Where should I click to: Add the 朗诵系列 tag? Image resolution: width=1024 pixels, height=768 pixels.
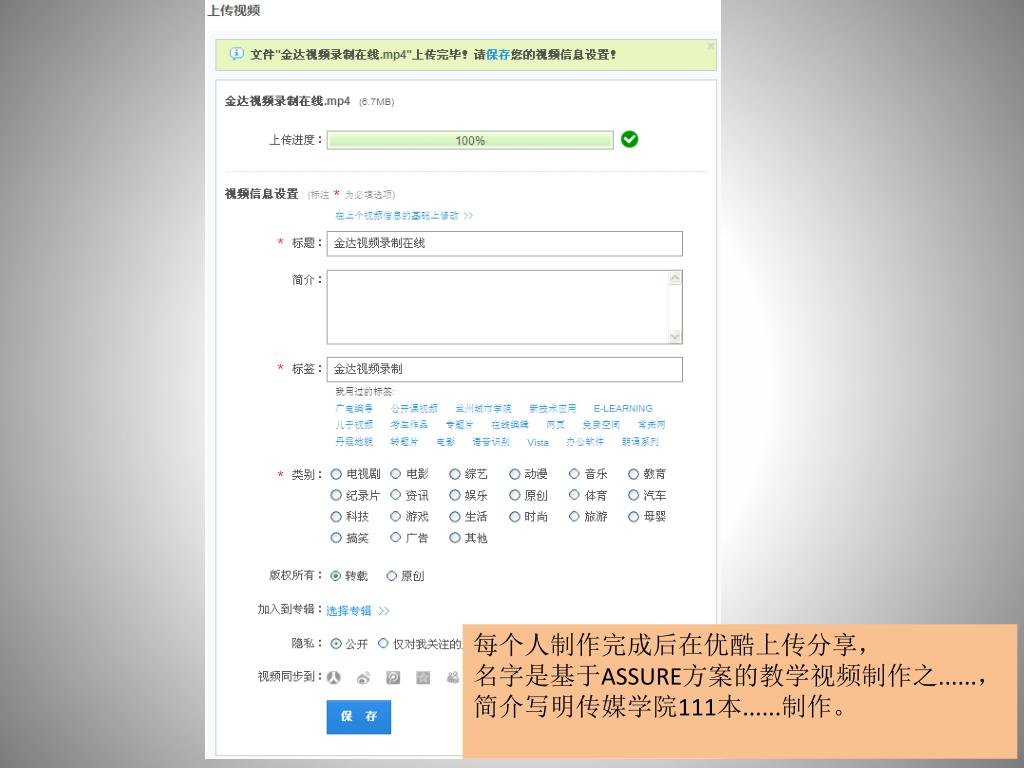click(x=640, y=442)
